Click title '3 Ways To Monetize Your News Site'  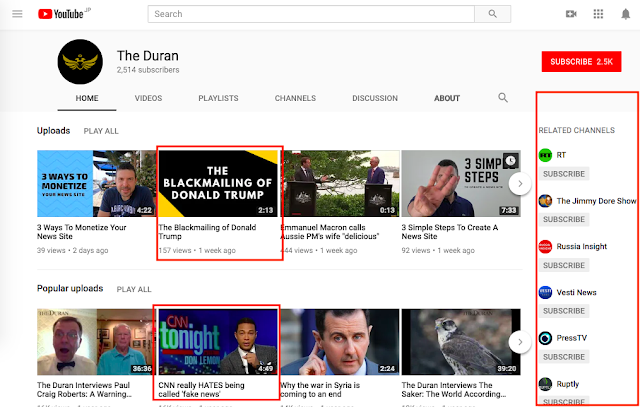pos(82,232)
